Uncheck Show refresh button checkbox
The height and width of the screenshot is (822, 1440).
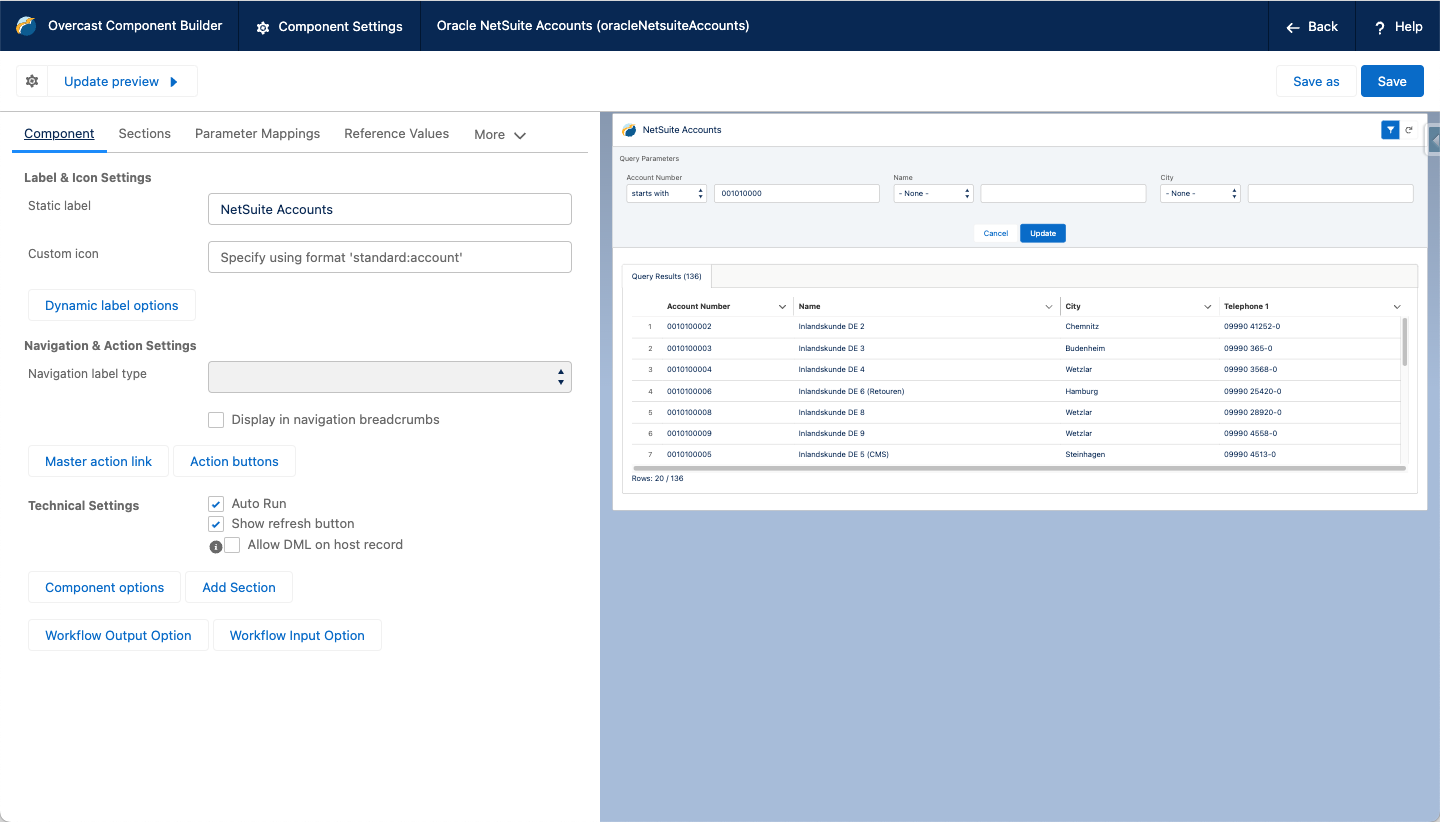[216, 524]
